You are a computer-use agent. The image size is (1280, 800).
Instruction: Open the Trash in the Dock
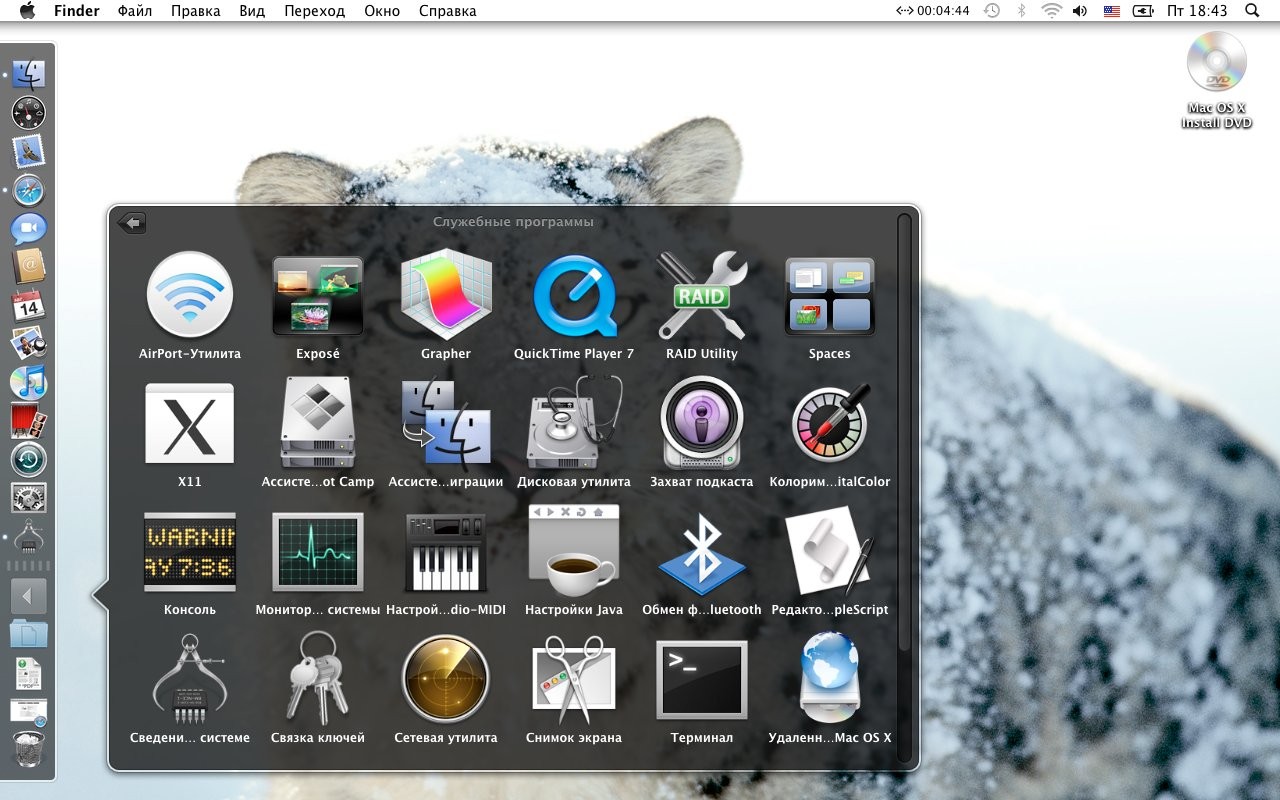pyautogui.click(x=29, y=749)
